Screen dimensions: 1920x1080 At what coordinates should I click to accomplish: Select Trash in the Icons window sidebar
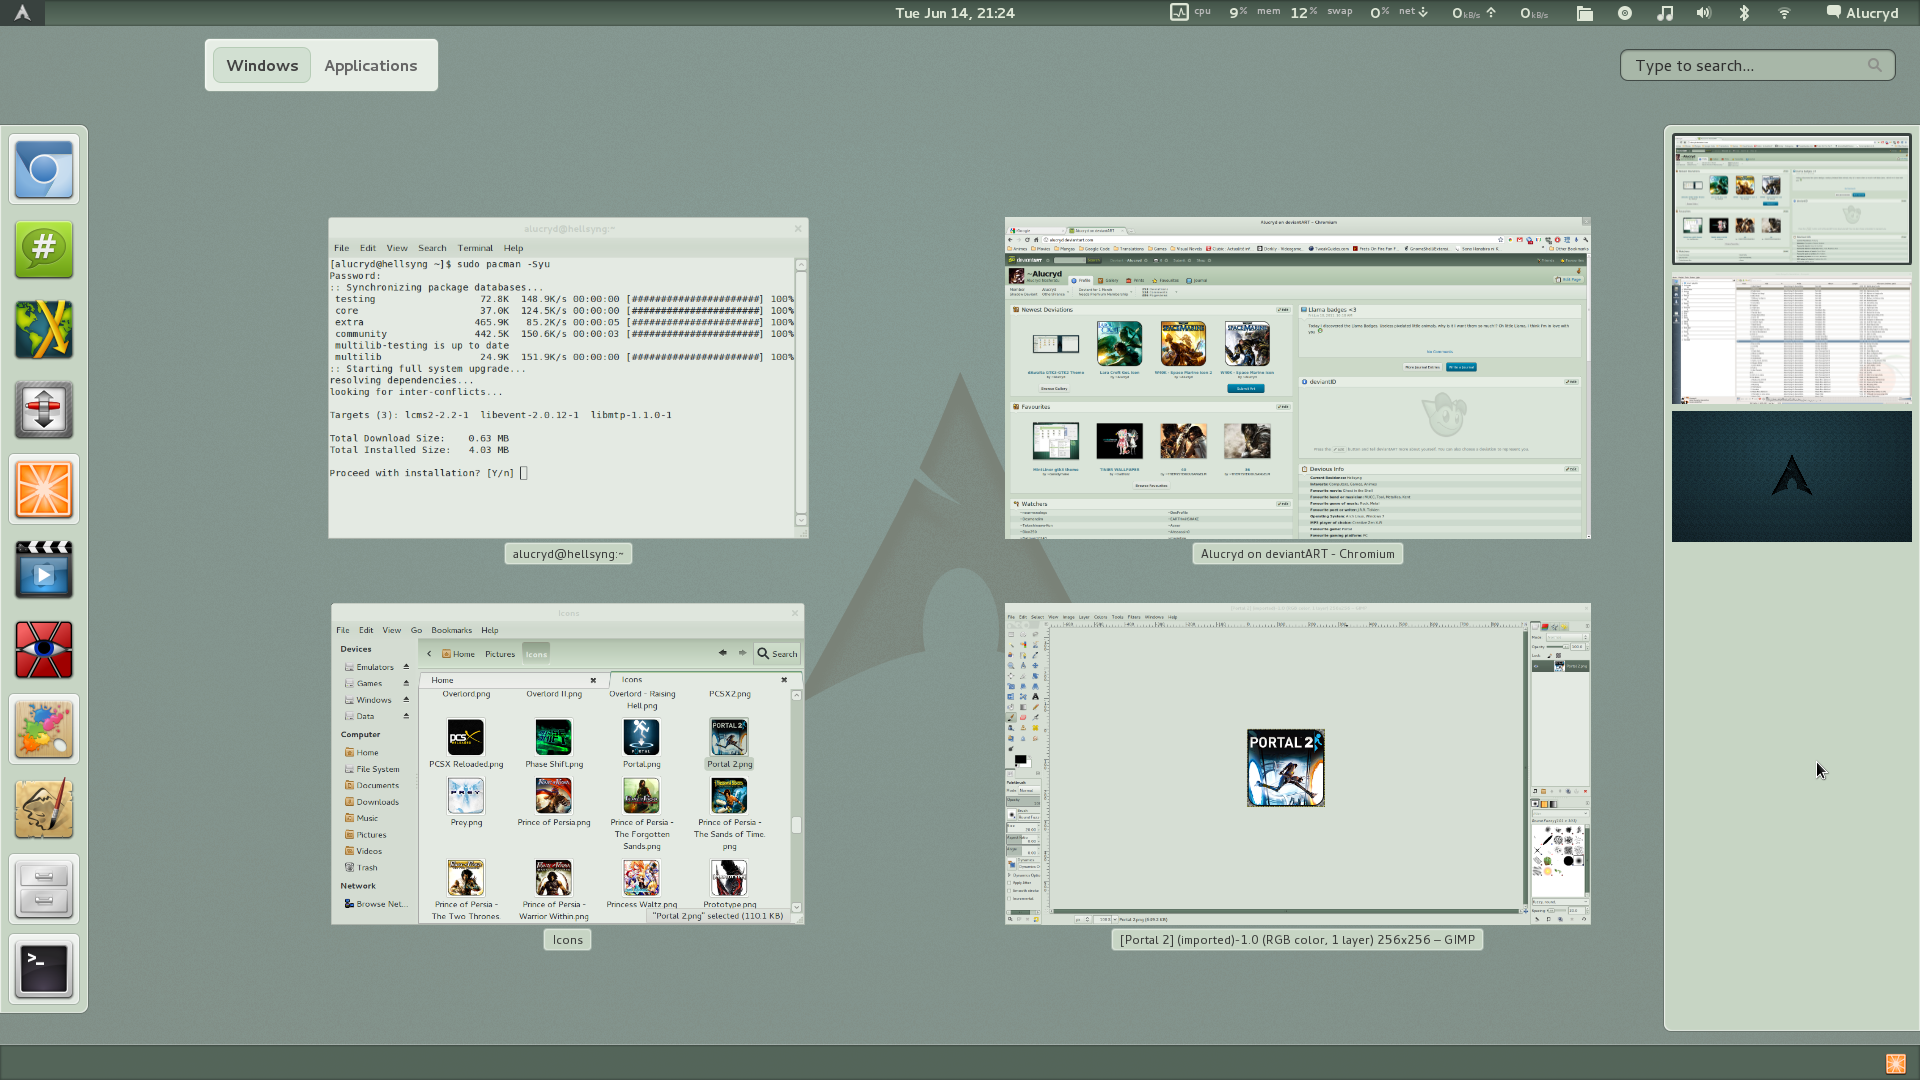click(x=361, y=868)
